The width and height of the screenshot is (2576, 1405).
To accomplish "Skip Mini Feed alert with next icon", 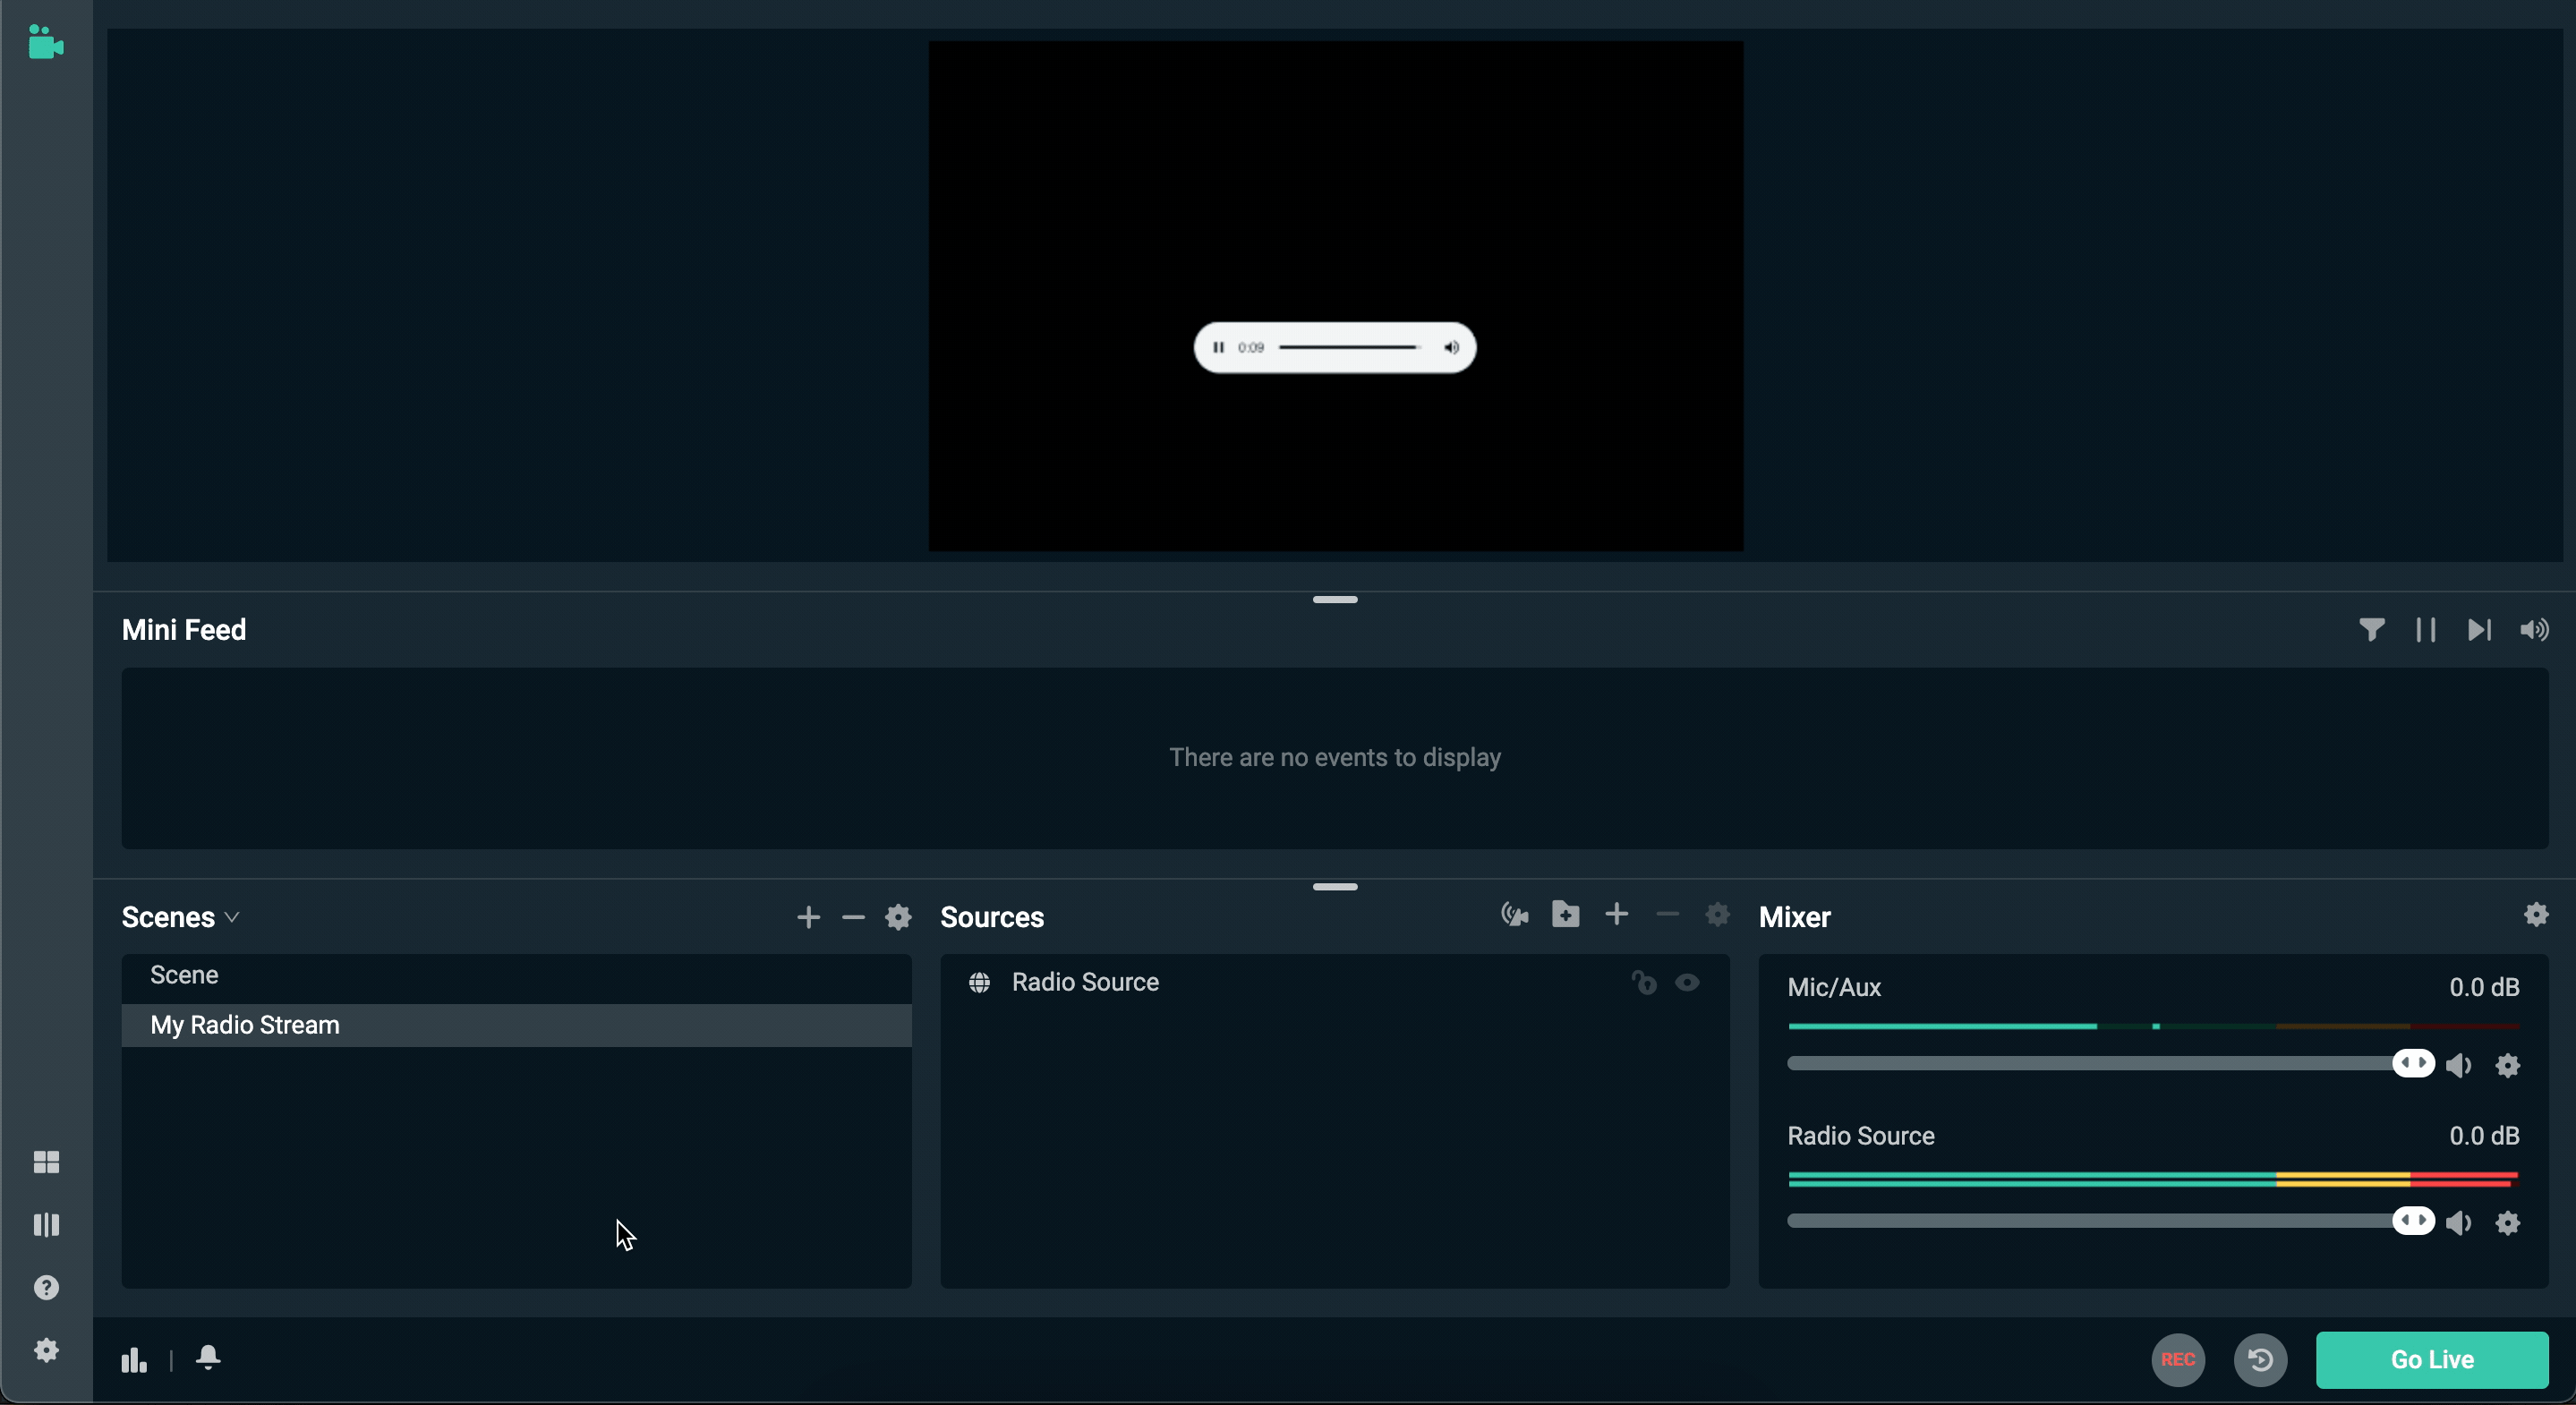I will coord(2479,629).
